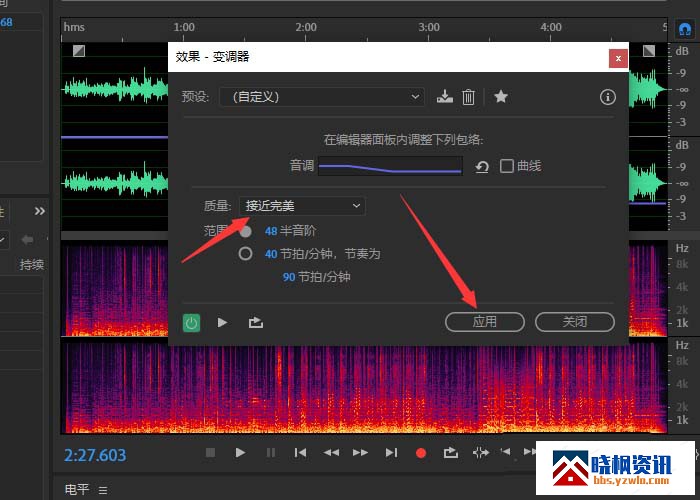The width and height of the screenshot is (700, 500).
Task: Apply the effect with 应用 button
Action: (485, 322)
